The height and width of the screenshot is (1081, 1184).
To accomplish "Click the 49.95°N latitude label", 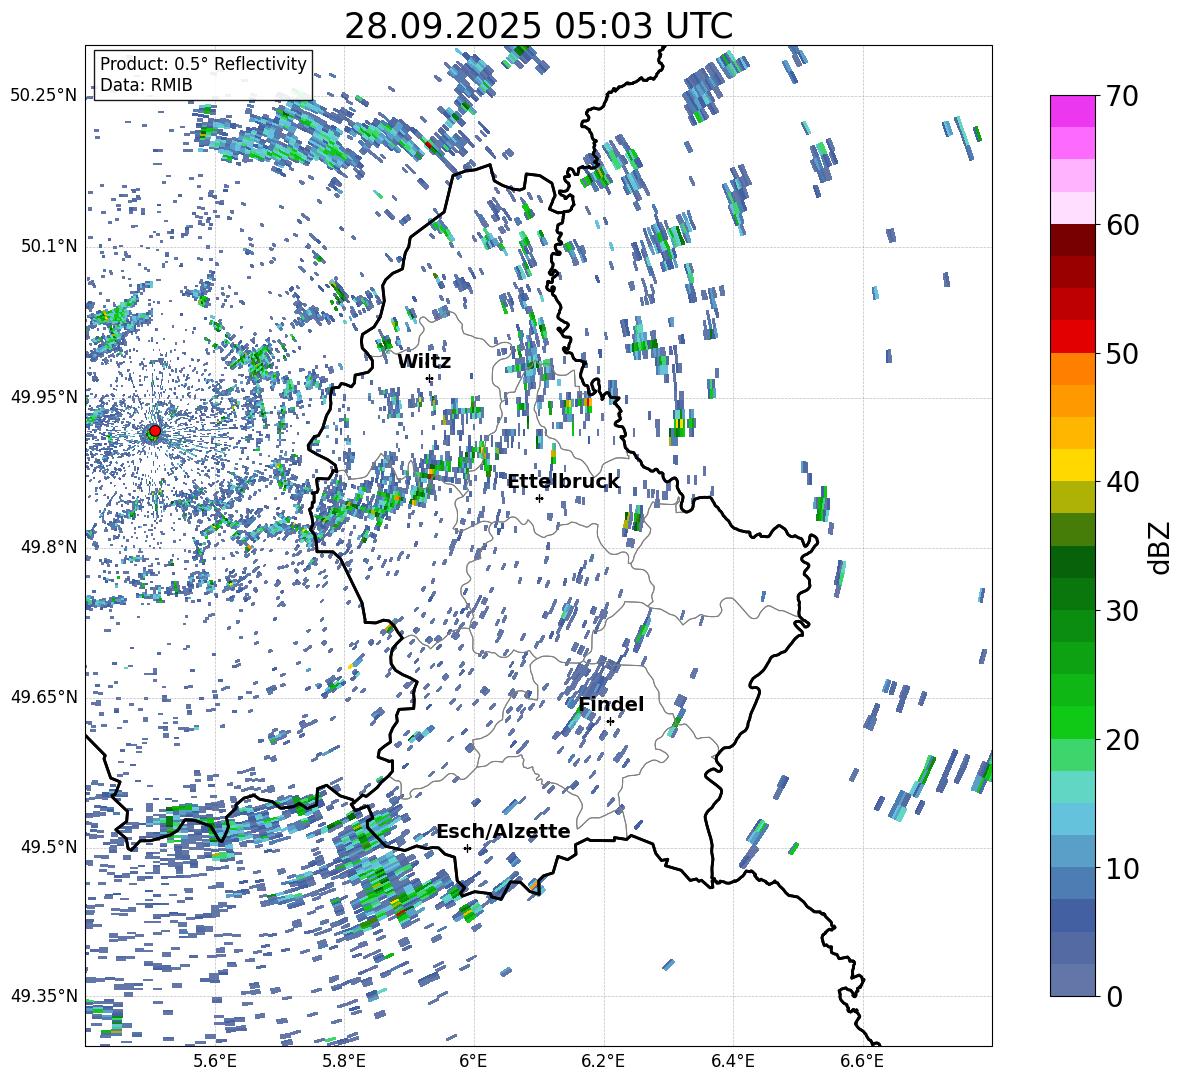I will pos(44,396).
